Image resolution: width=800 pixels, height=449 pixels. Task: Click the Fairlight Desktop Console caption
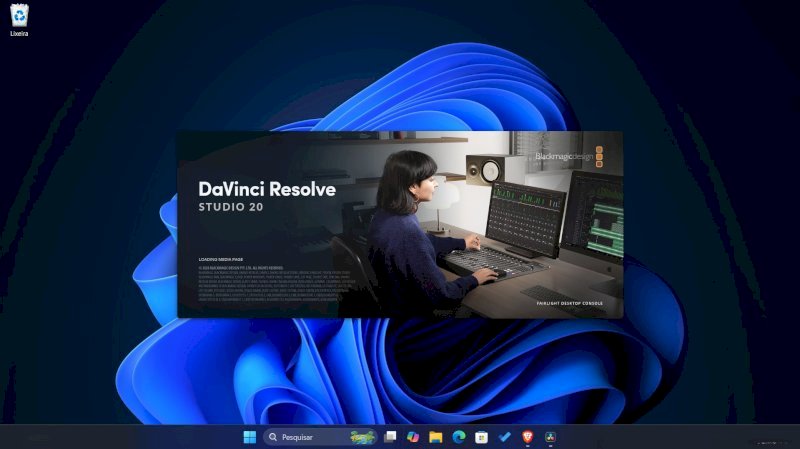[569, 303]
